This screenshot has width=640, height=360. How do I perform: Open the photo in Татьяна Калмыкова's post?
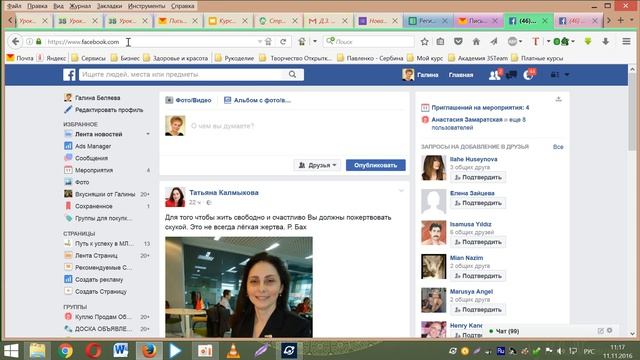tap(239, 287)
